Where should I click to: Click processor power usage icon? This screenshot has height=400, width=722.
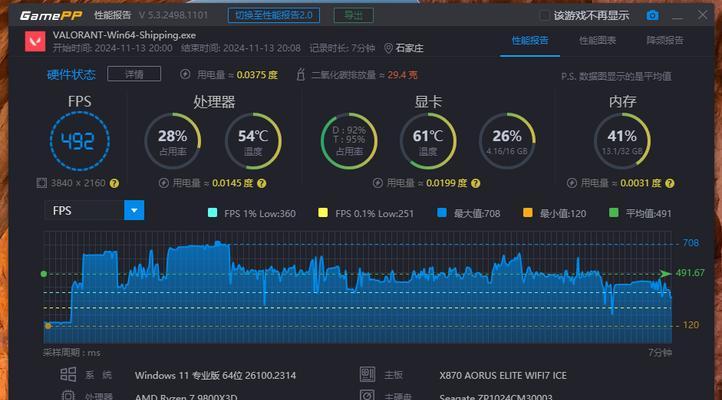click(163, 183)
